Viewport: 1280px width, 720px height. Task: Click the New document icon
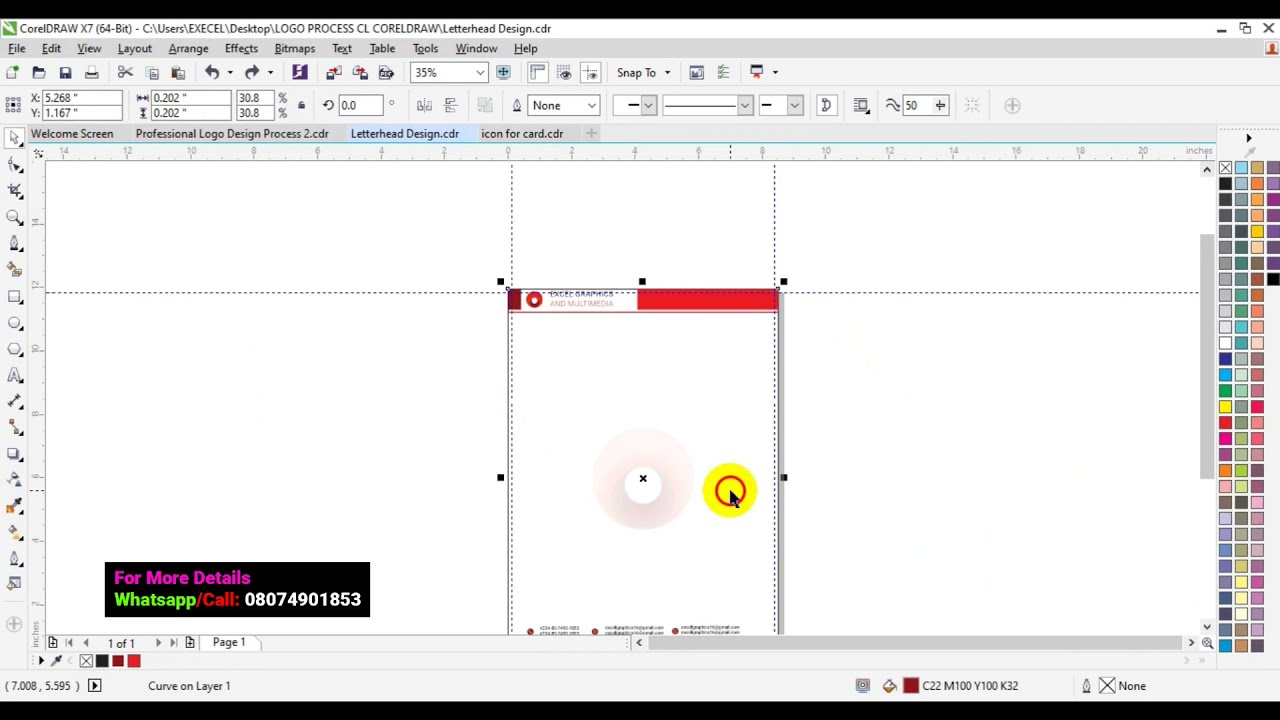[12, 72]
